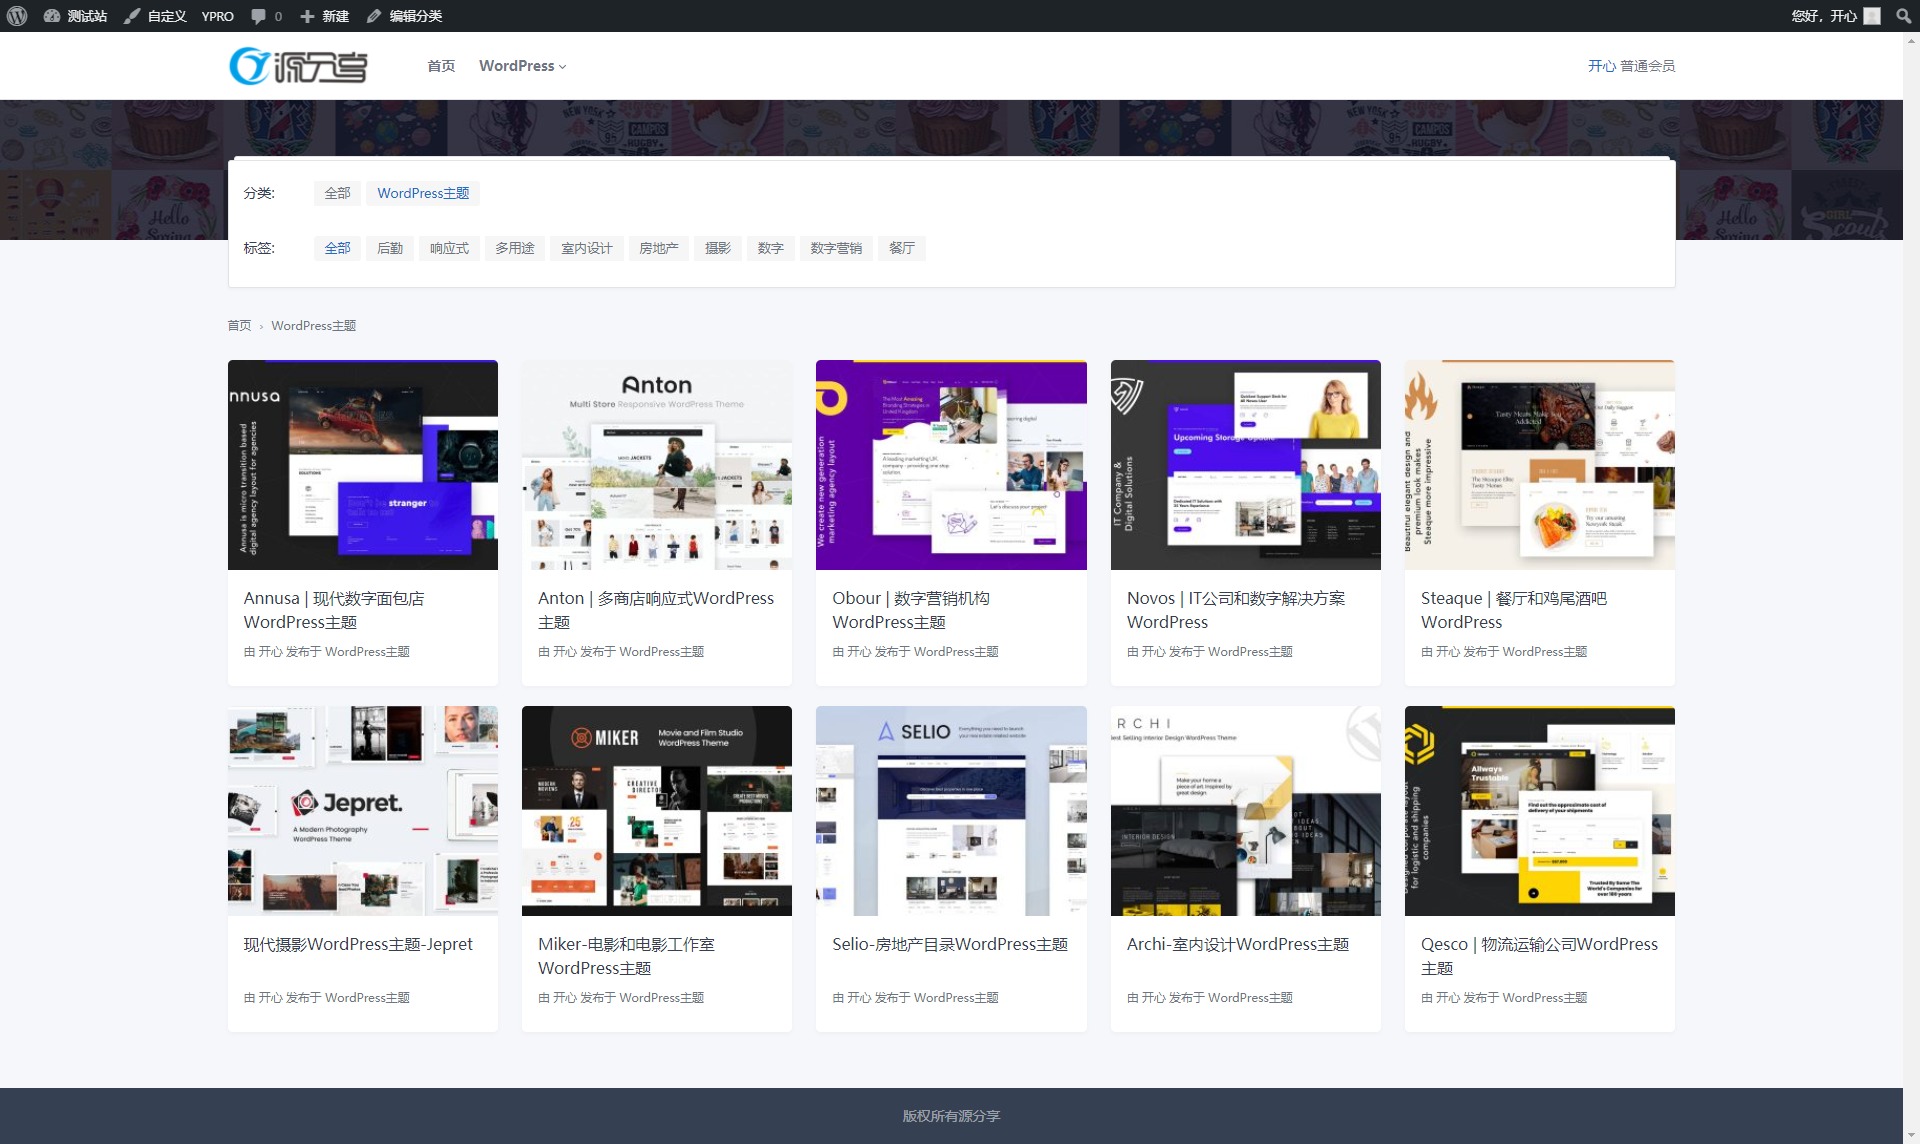Viewport: 1920px width, 1144px height.
Task: Open Archi-室内设计 post title
Action: [x=1238, y=944]
